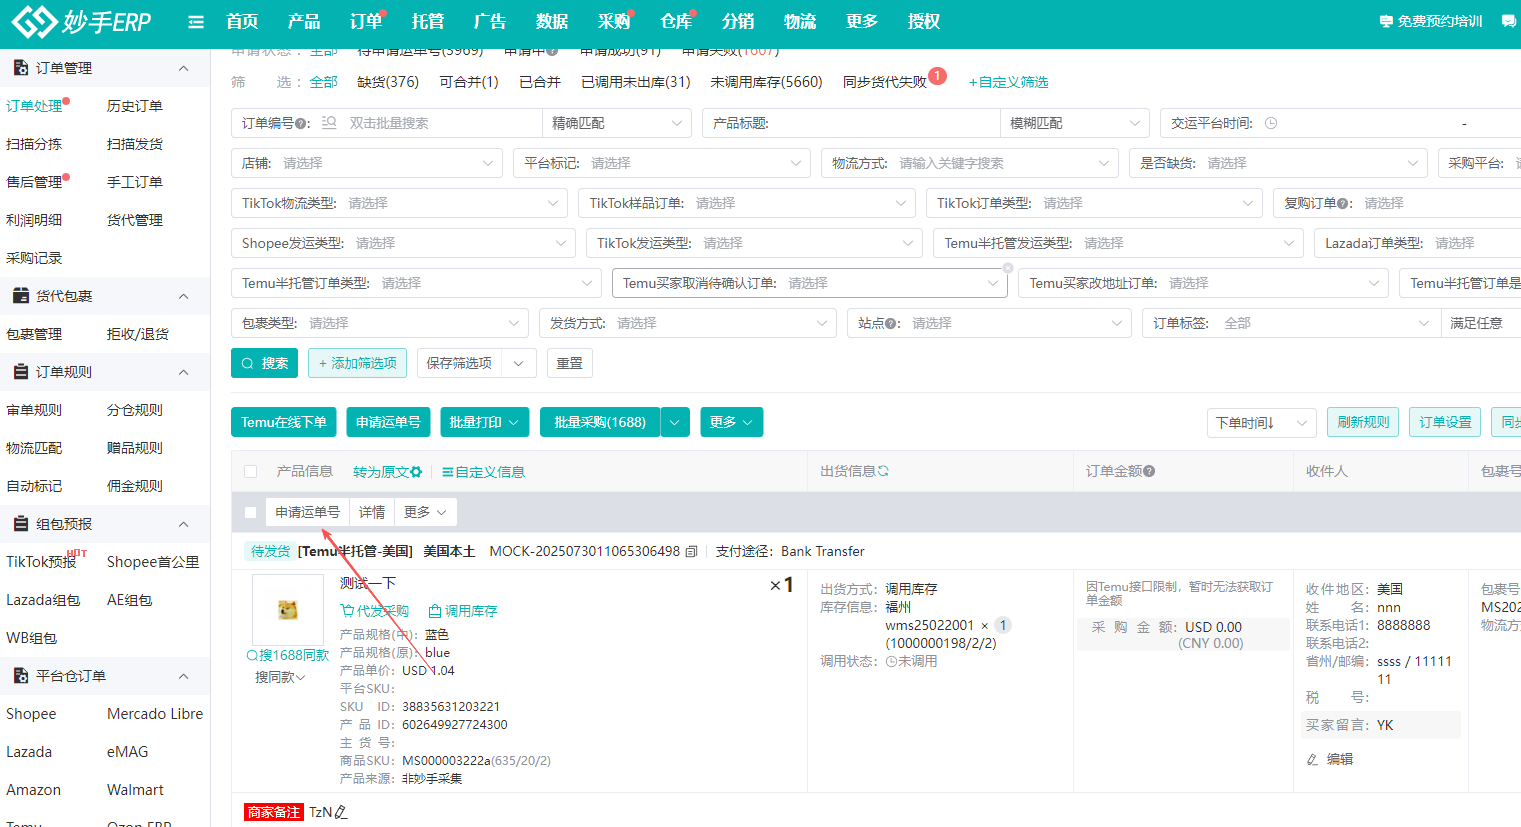The image size is (1521, 827).
Task: Click the 刷新规则 button
Action: [1363, 422]
